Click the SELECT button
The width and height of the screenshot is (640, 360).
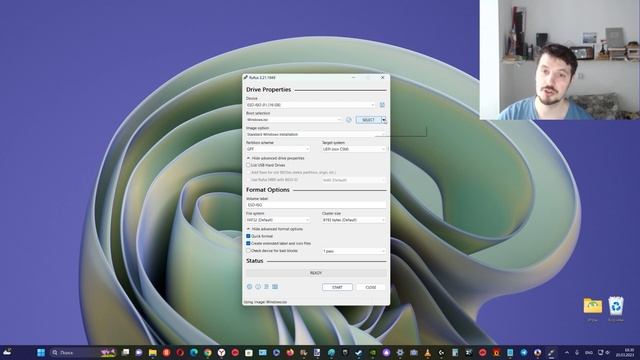pyautogui.click(x=369, y=120)
